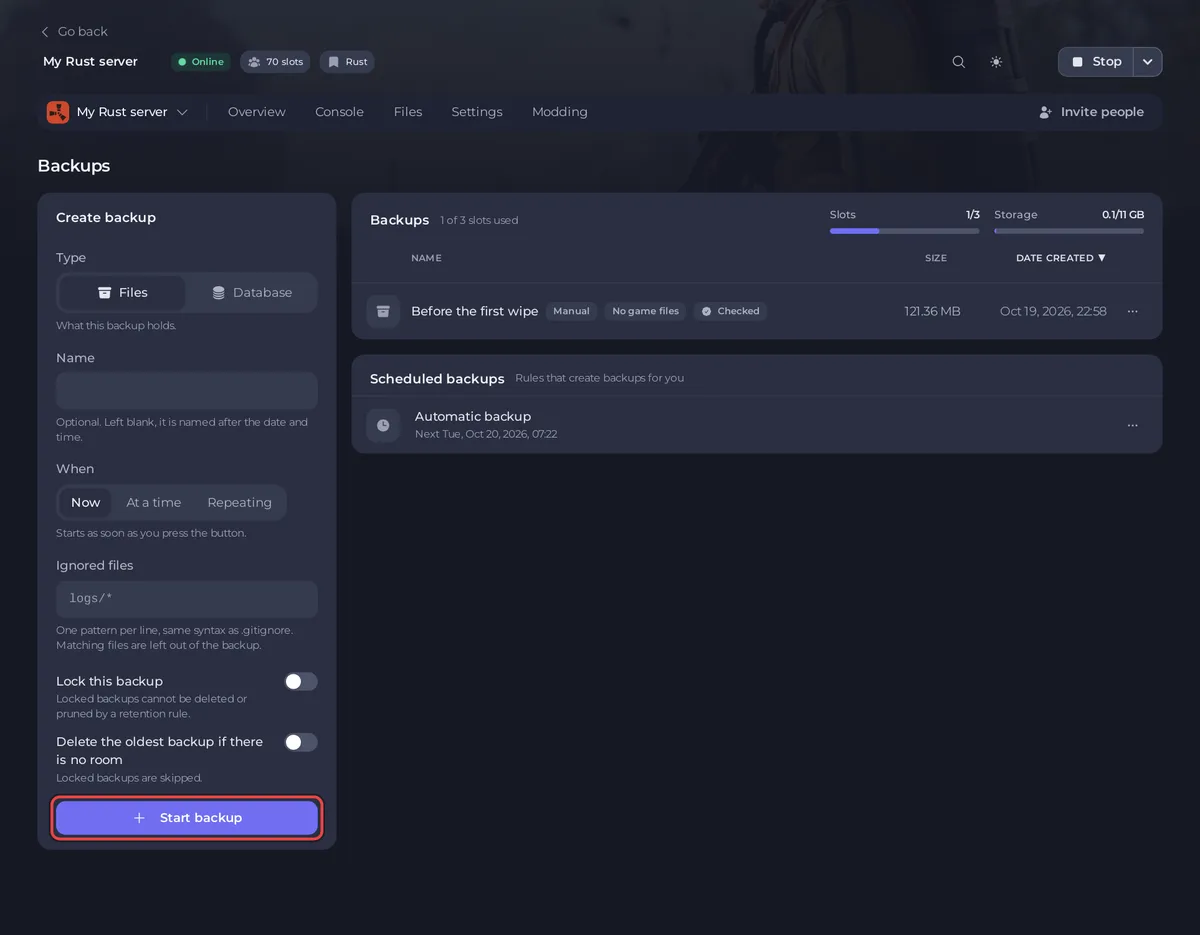Open the Overview tab
The height and width of the screenshot is (935, 1200).
coord(257,112)
